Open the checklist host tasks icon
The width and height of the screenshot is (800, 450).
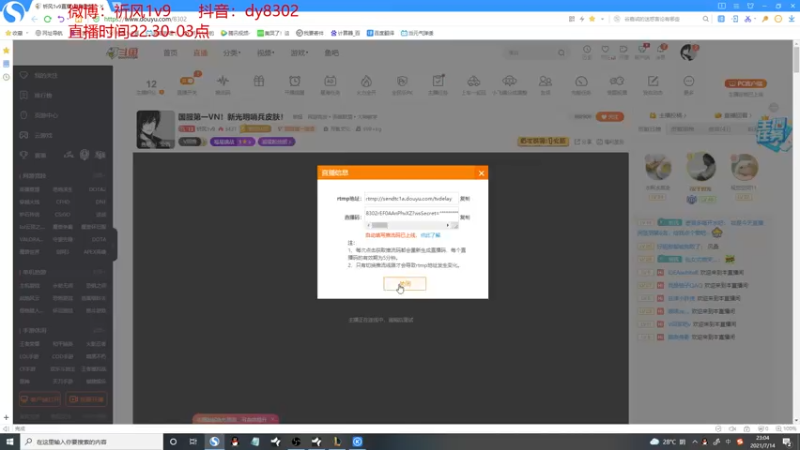pyautogui.click(x=438, y=81)
